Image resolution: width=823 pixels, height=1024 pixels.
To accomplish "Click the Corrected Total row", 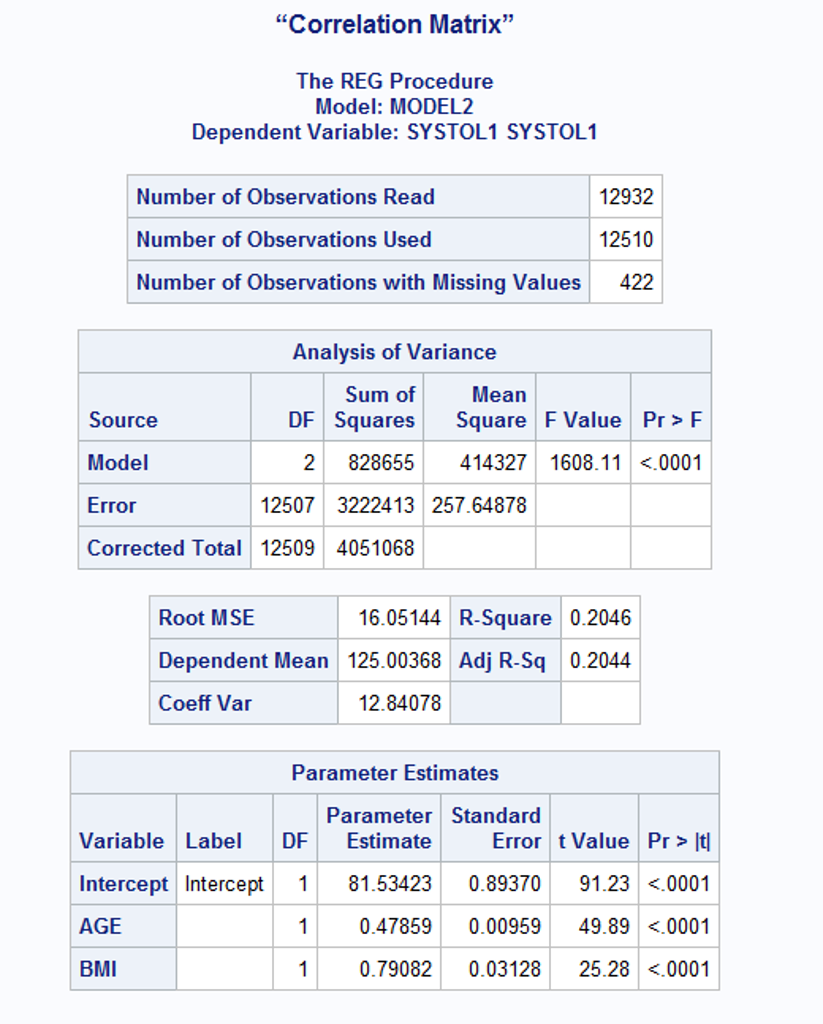I will tap(163, 548).
